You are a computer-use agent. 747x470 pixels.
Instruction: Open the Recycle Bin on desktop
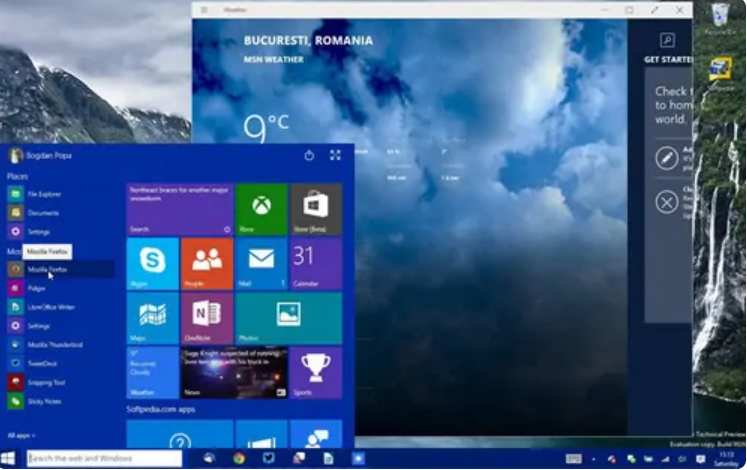[x=720, y=19]
